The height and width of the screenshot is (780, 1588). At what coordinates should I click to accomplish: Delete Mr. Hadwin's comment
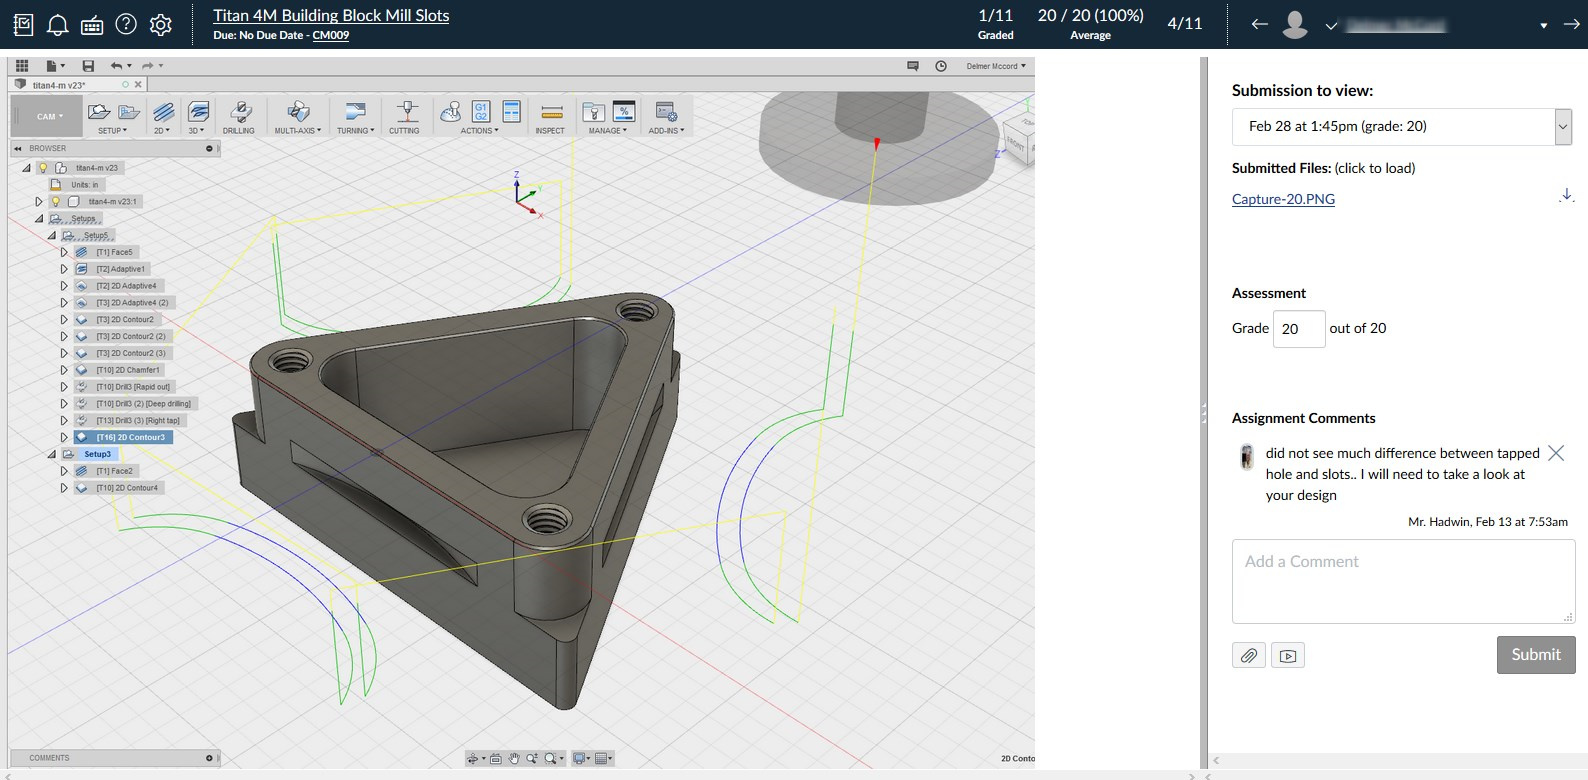click(x=1556, y=453)
